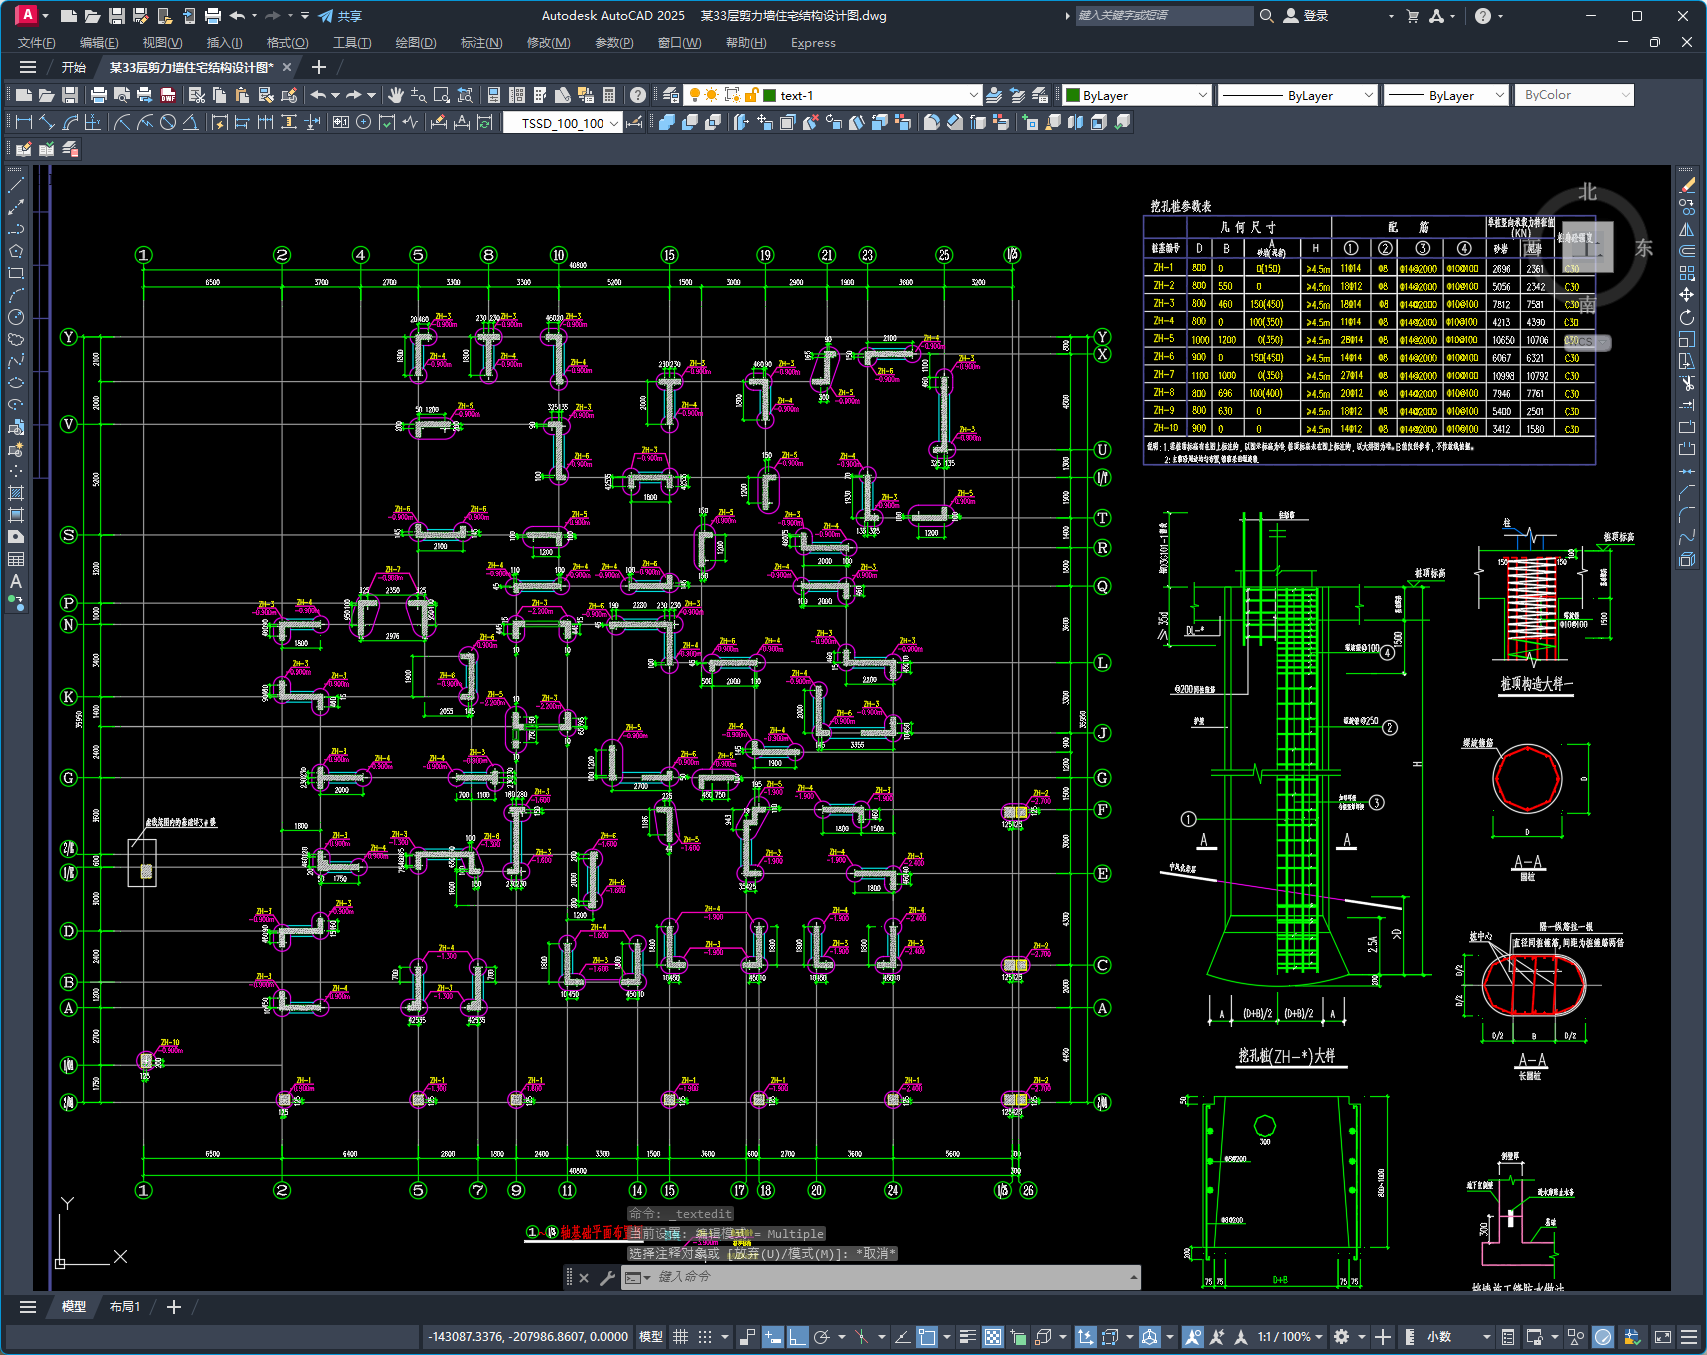Viewport: 1707px width, 1355px height.
Task: Select the Diameter dimension tool
Action: (x=168, y=122)
